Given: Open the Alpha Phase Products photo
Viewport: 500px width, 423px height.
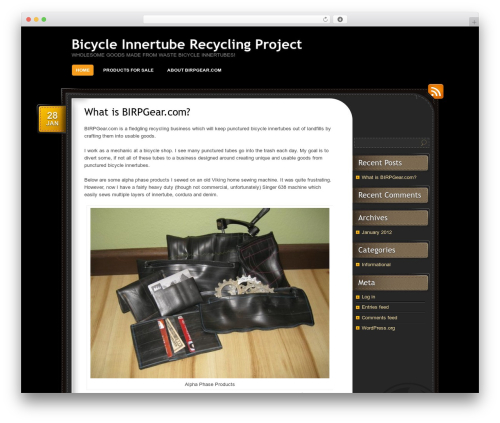Looking at the screenshot, I should [x=210, y=293].
